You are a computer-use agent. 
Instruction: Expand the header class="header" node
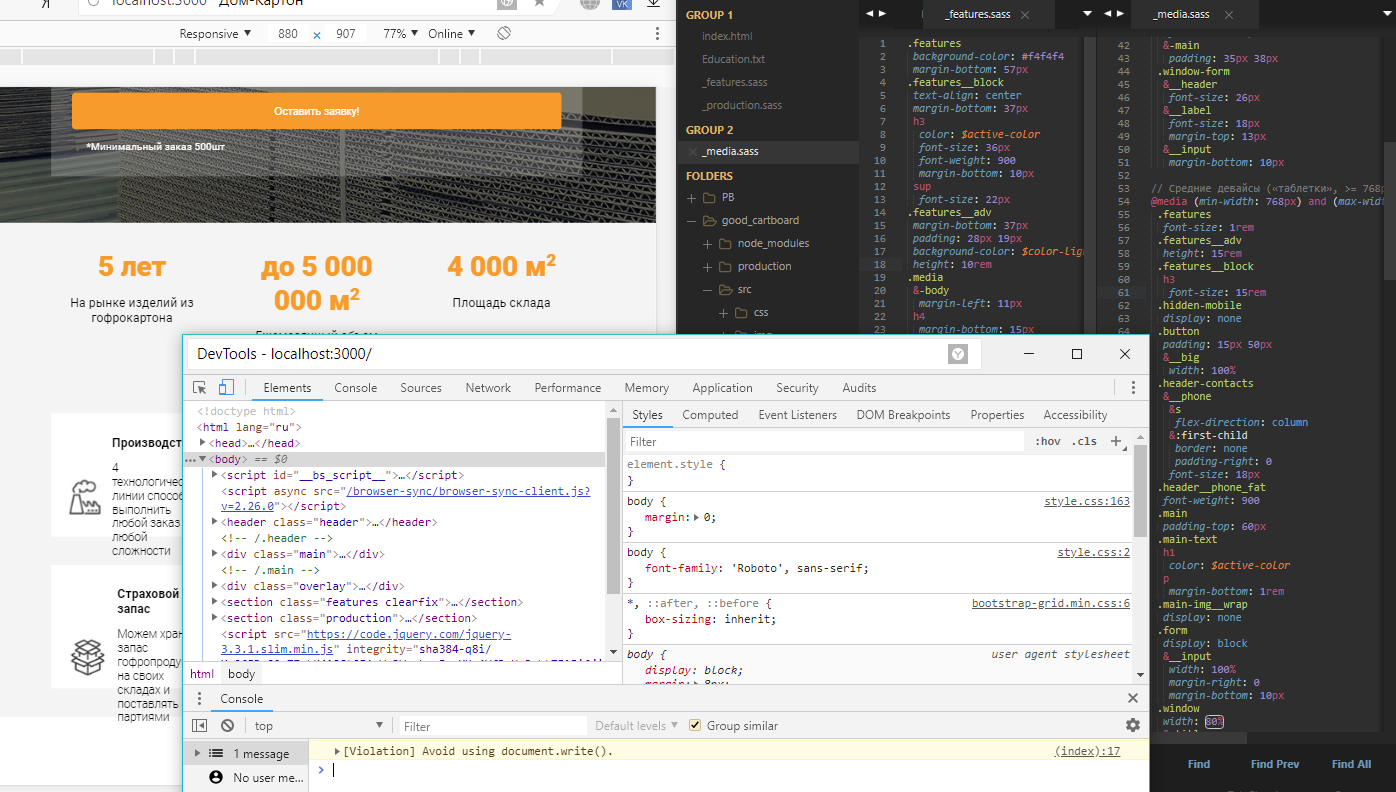click(x=215, y=522)
